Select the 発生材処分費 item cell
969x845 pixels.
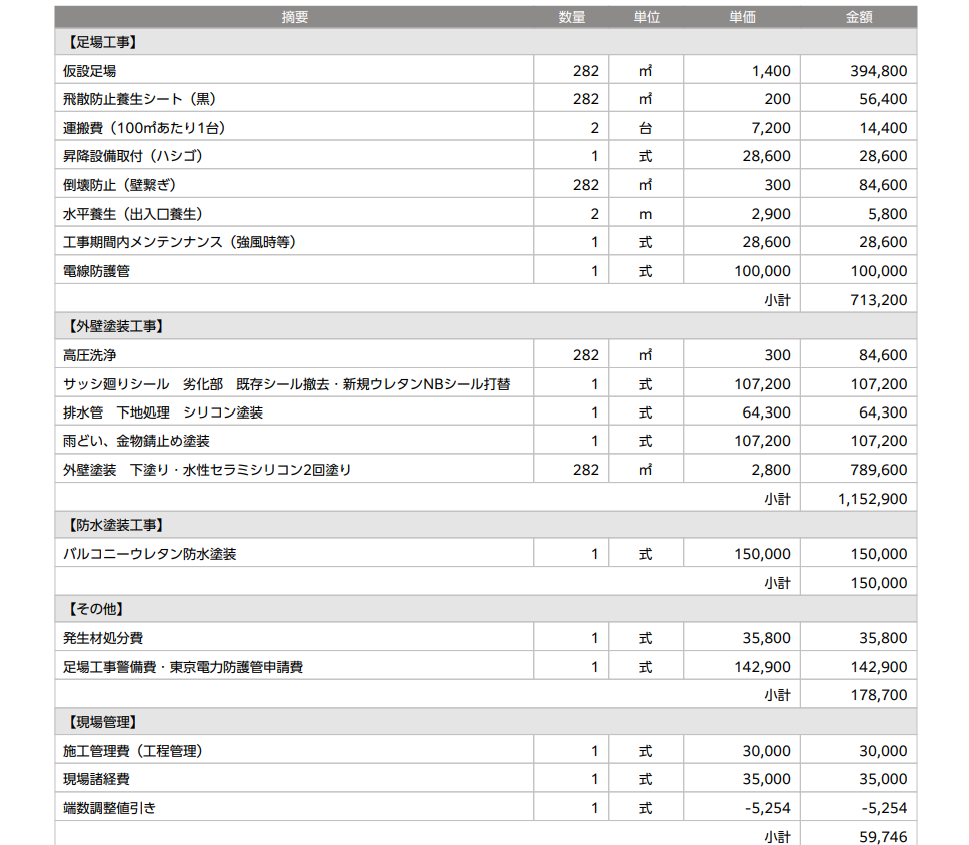click(103, 638)
